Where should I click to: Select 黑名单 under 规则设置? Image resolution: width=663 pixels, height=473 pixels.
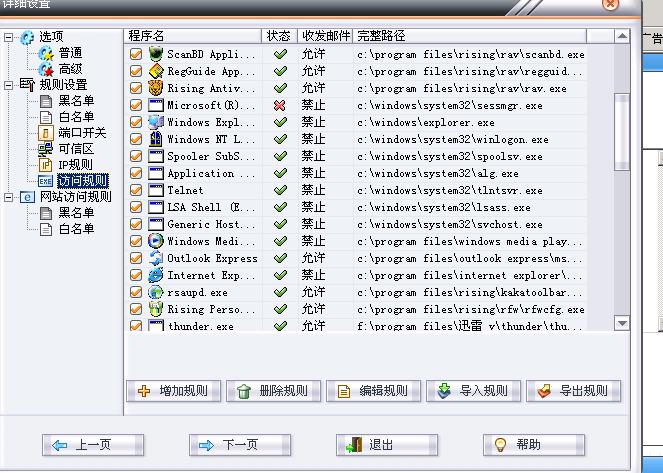(76, 101)
